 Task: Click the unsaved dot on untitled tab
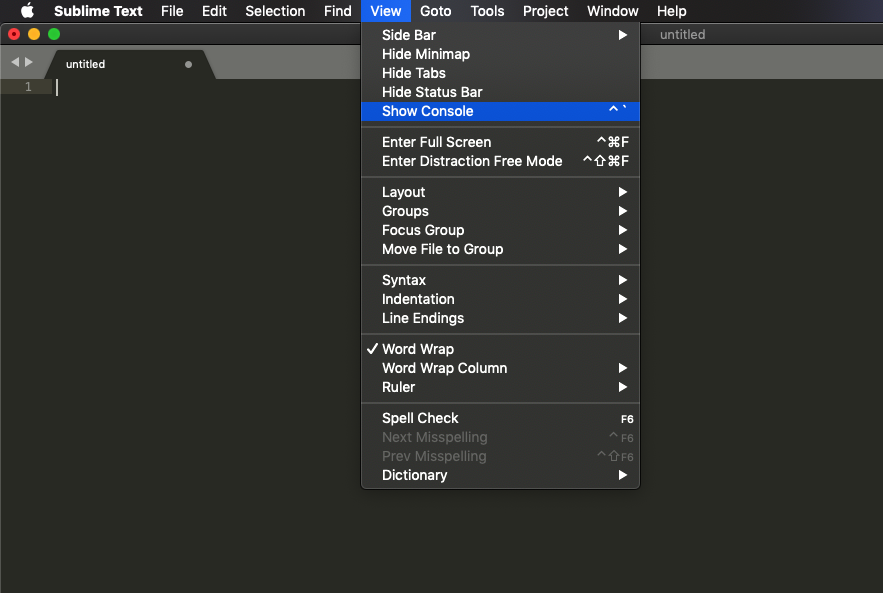(188, 64)
